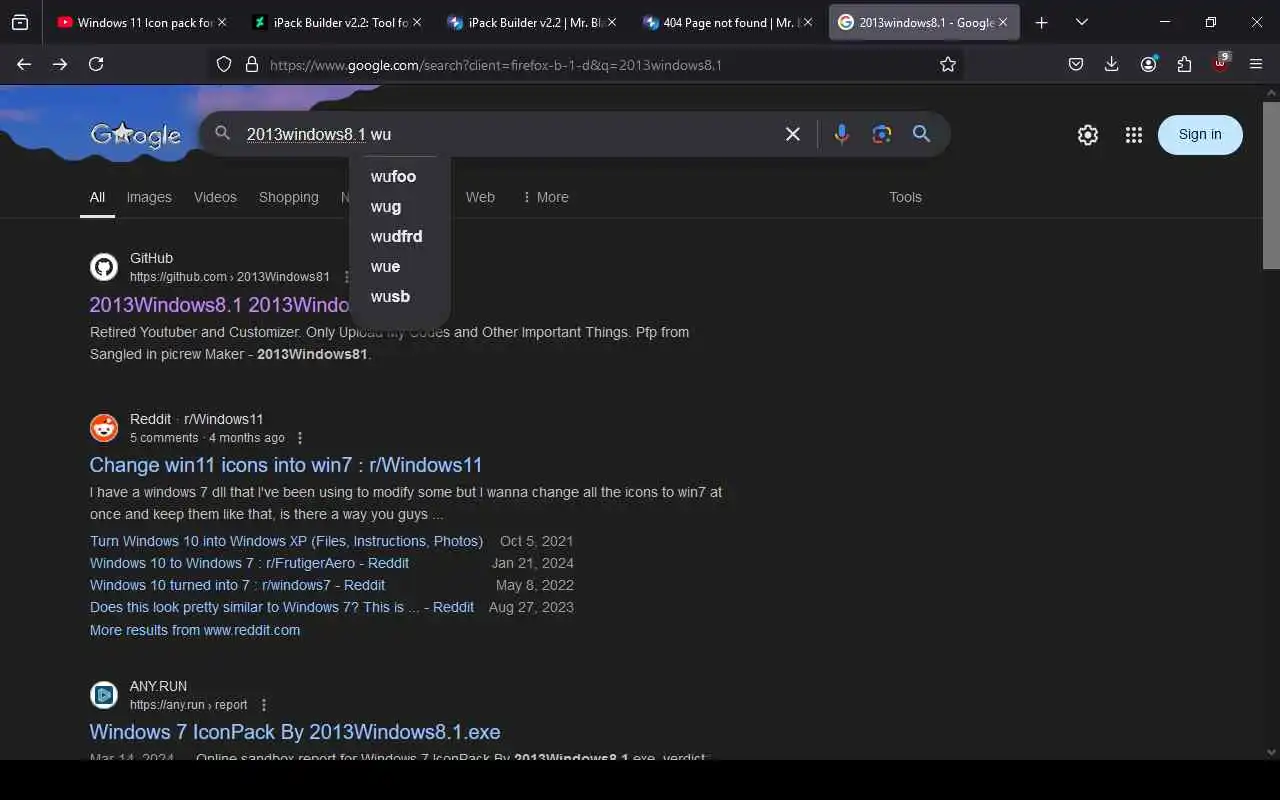Open the Google apps grid
The width and height of the screenshot is (1280, 800).
(1133, 135)
